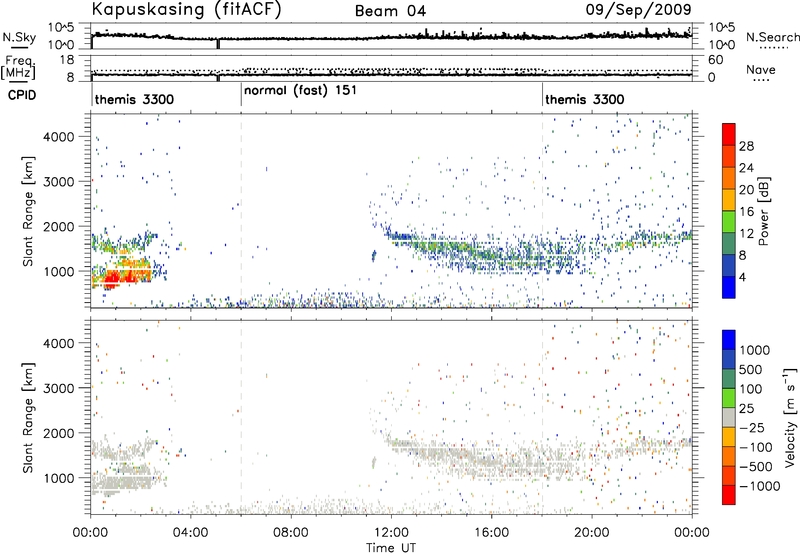
Task: Click the 24 label on Power colorbar
Action: (x=746, y=168)
